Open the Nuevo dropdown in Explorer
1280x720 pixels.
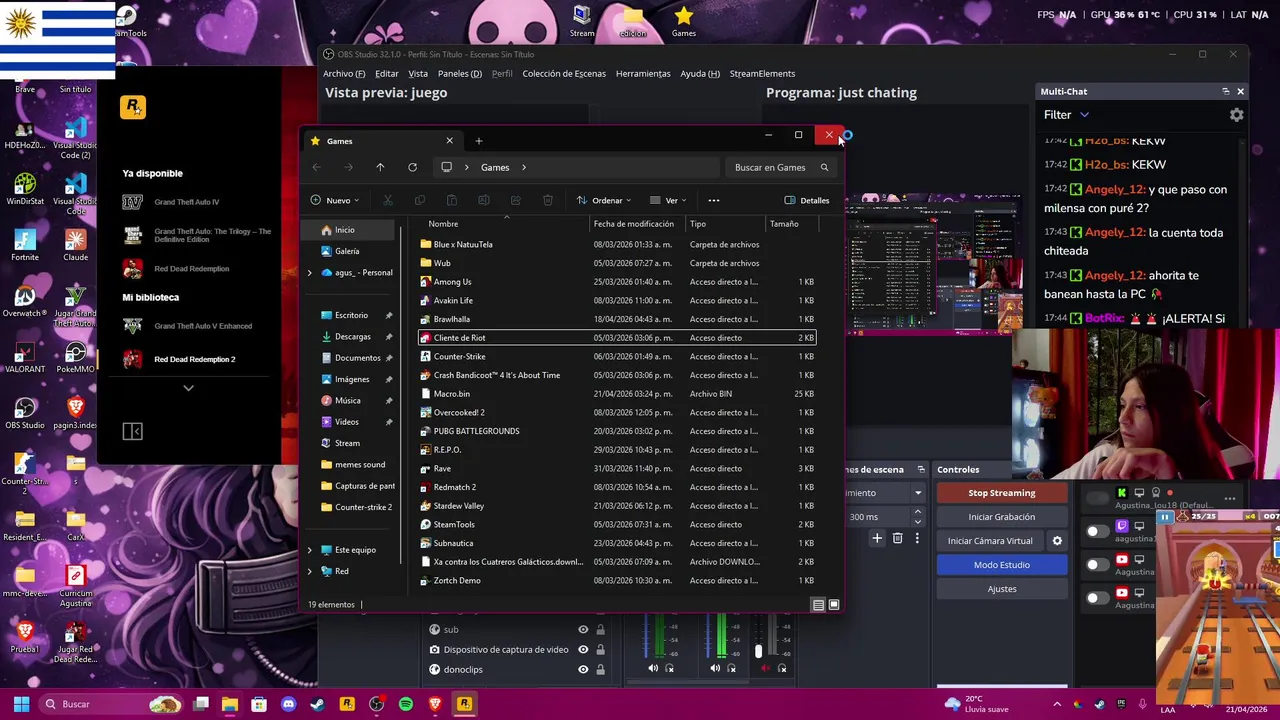(x=335, y=200)
